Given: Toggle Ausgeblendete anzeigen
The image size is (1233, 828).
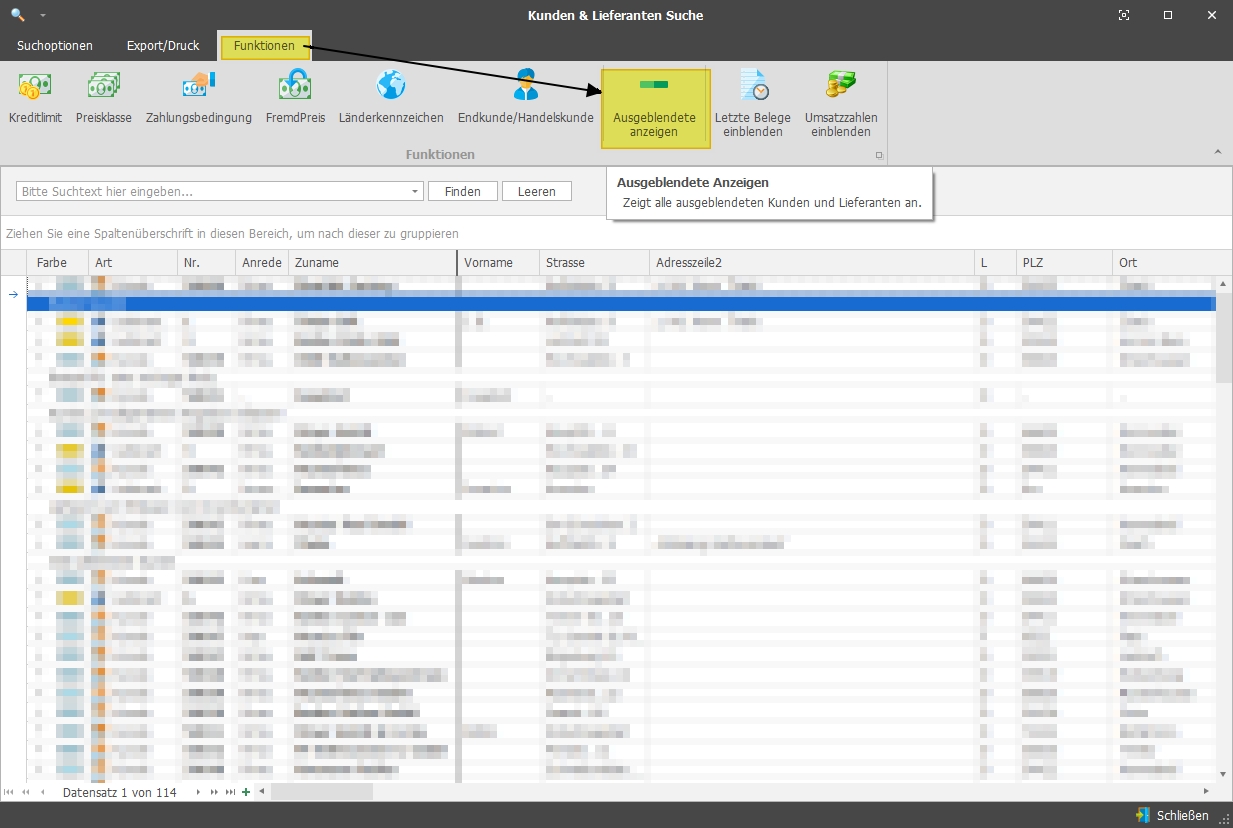Looking at the screenshot, I should click(655, 108).
